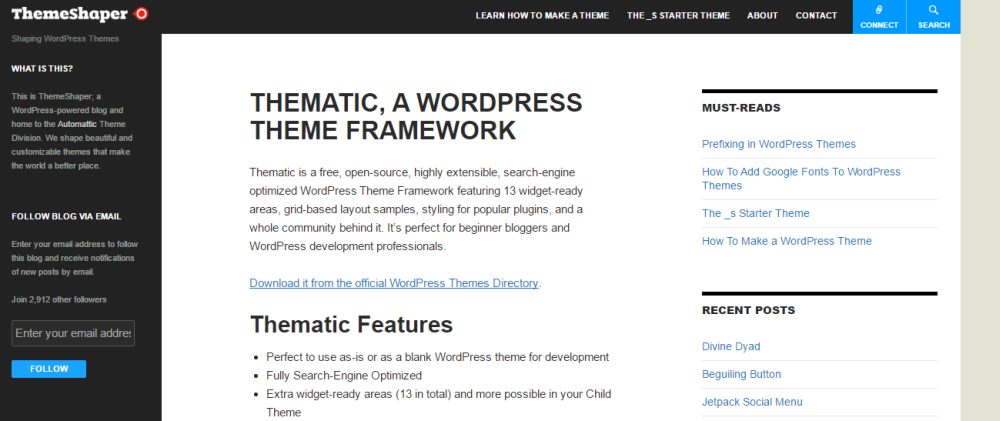Open download link for WordPress Themes Directory
The width and height of the screenshot is (1000, 421).
(394, 283)
